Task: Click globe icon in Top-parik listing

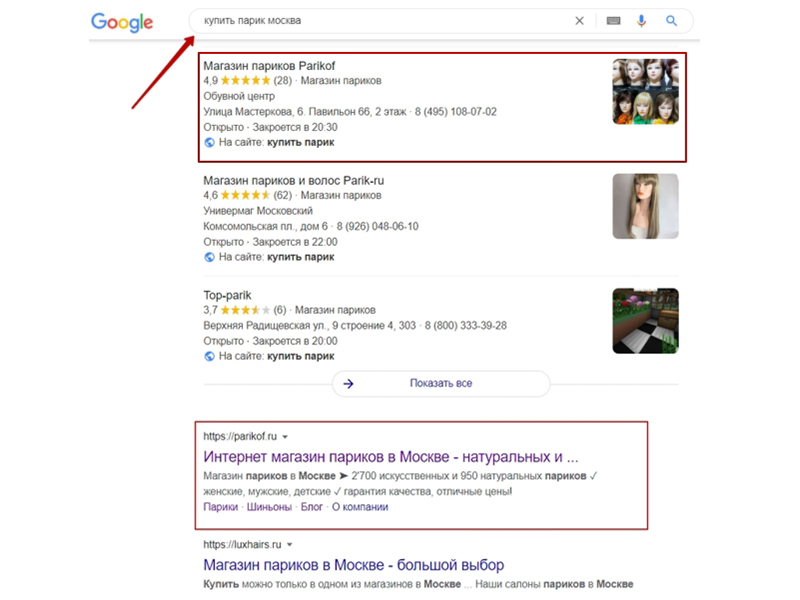Action: pyautogui.click(x=209, y=356)
